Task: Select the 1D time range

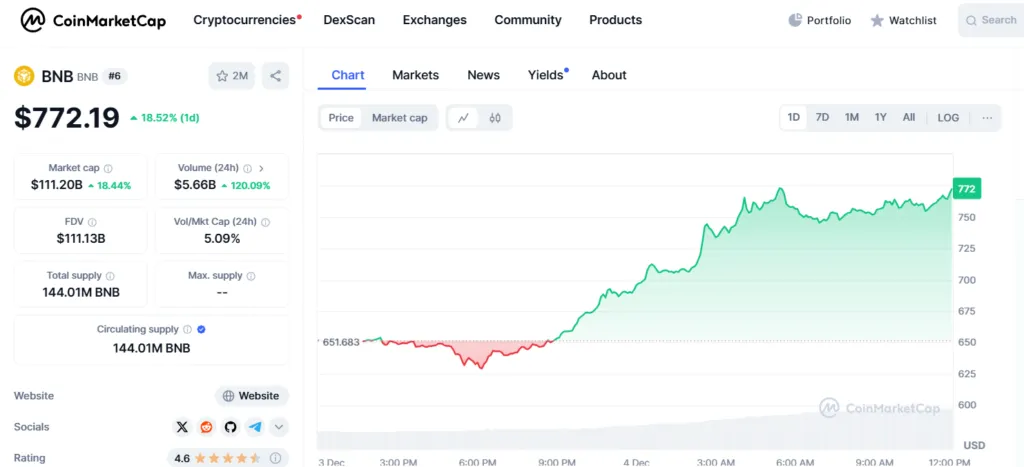Action: [793, 118]
